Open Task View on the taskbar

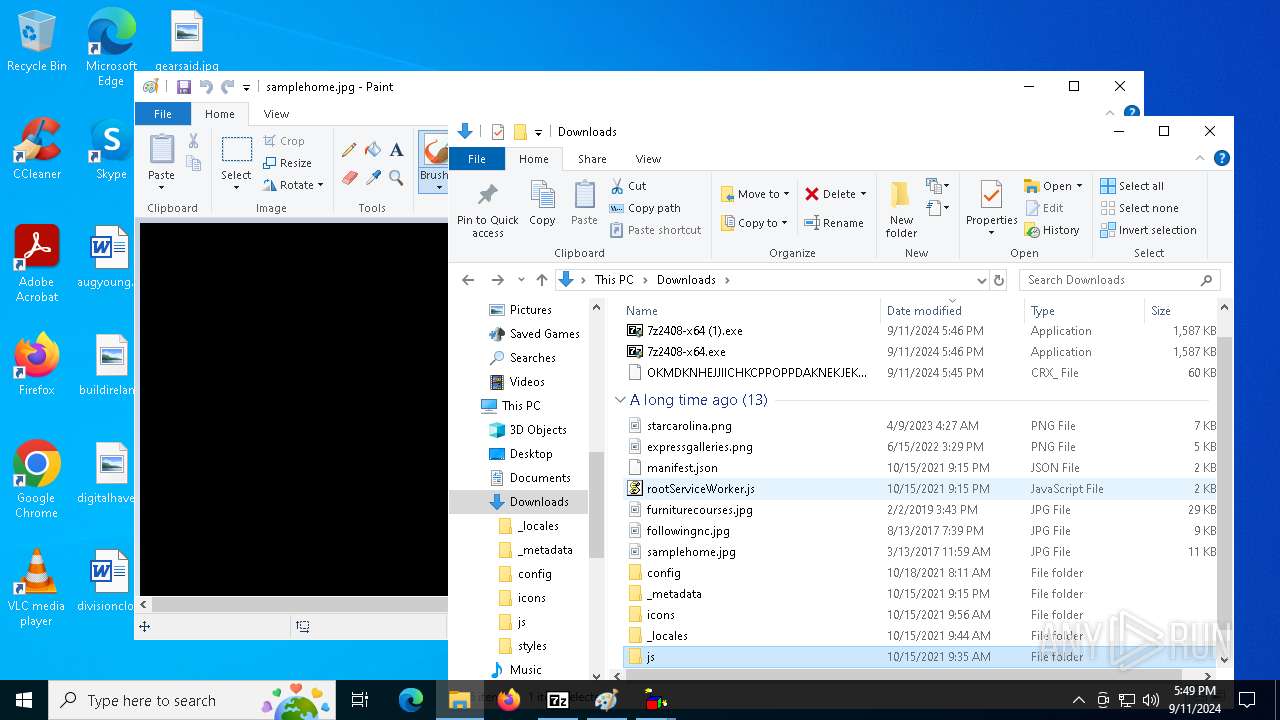coord(360,700)
